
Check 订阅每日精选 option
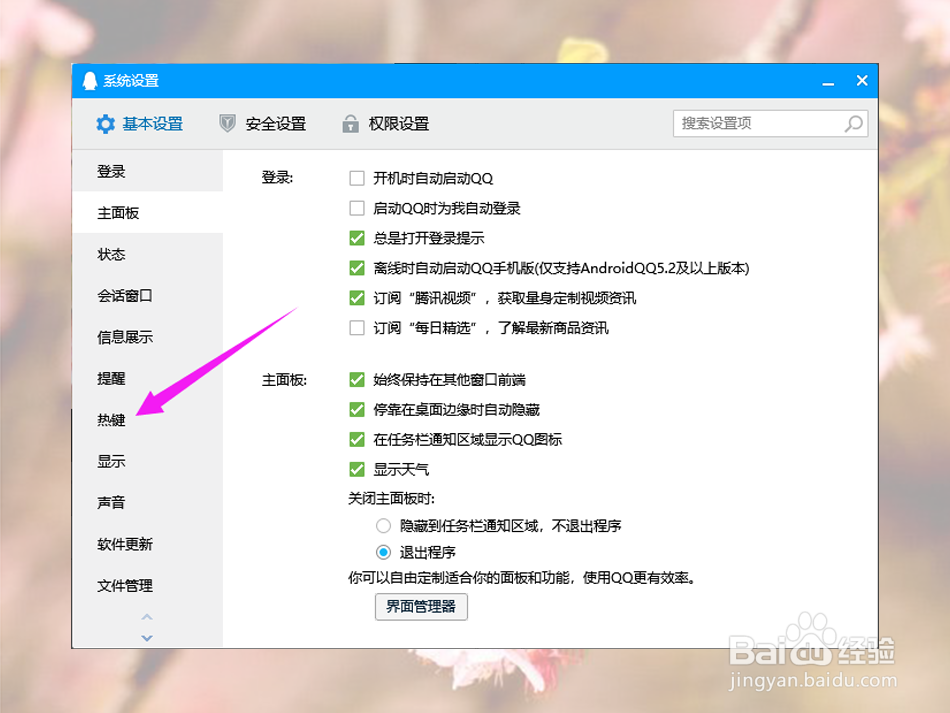click(357, 328)
